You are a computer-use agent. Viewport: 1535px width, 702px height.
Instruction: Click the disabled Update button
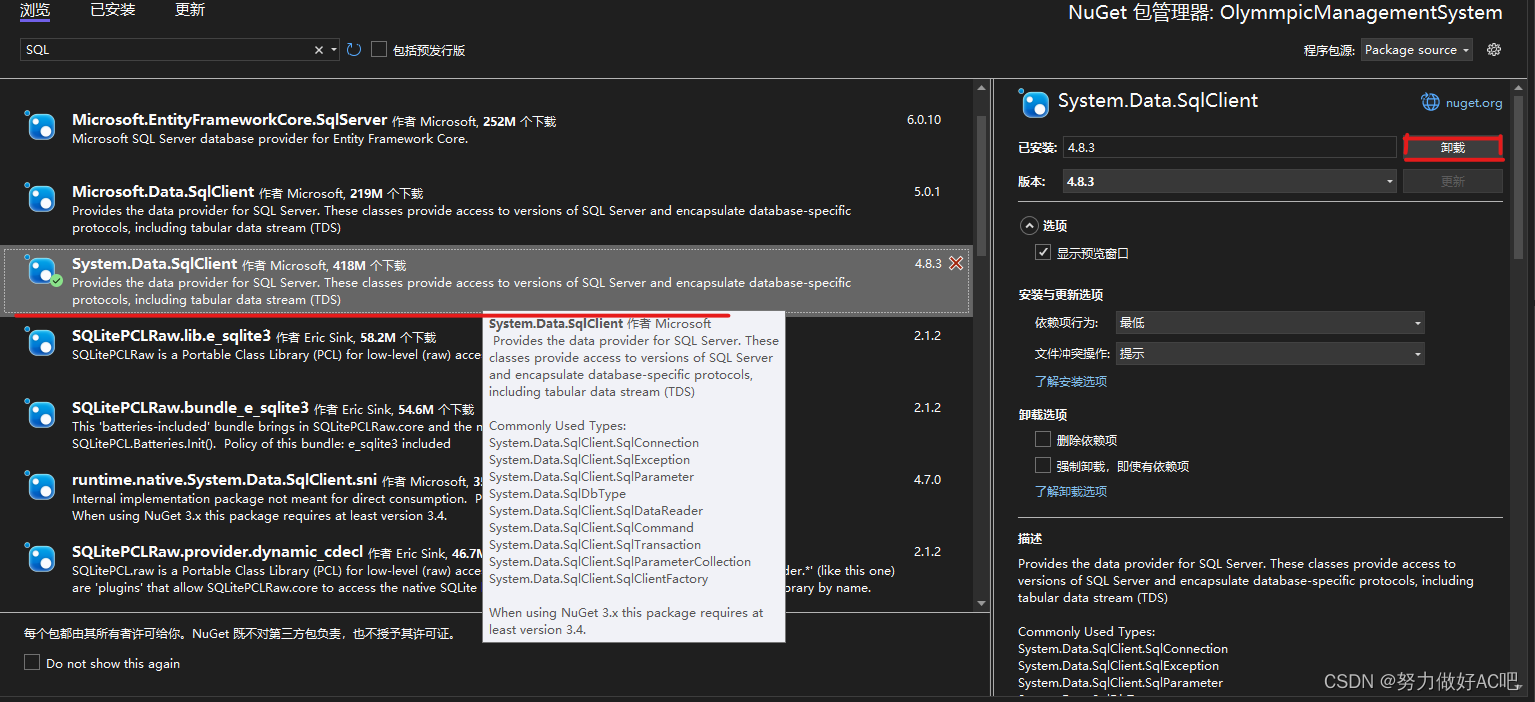(x=1453, y=181)
